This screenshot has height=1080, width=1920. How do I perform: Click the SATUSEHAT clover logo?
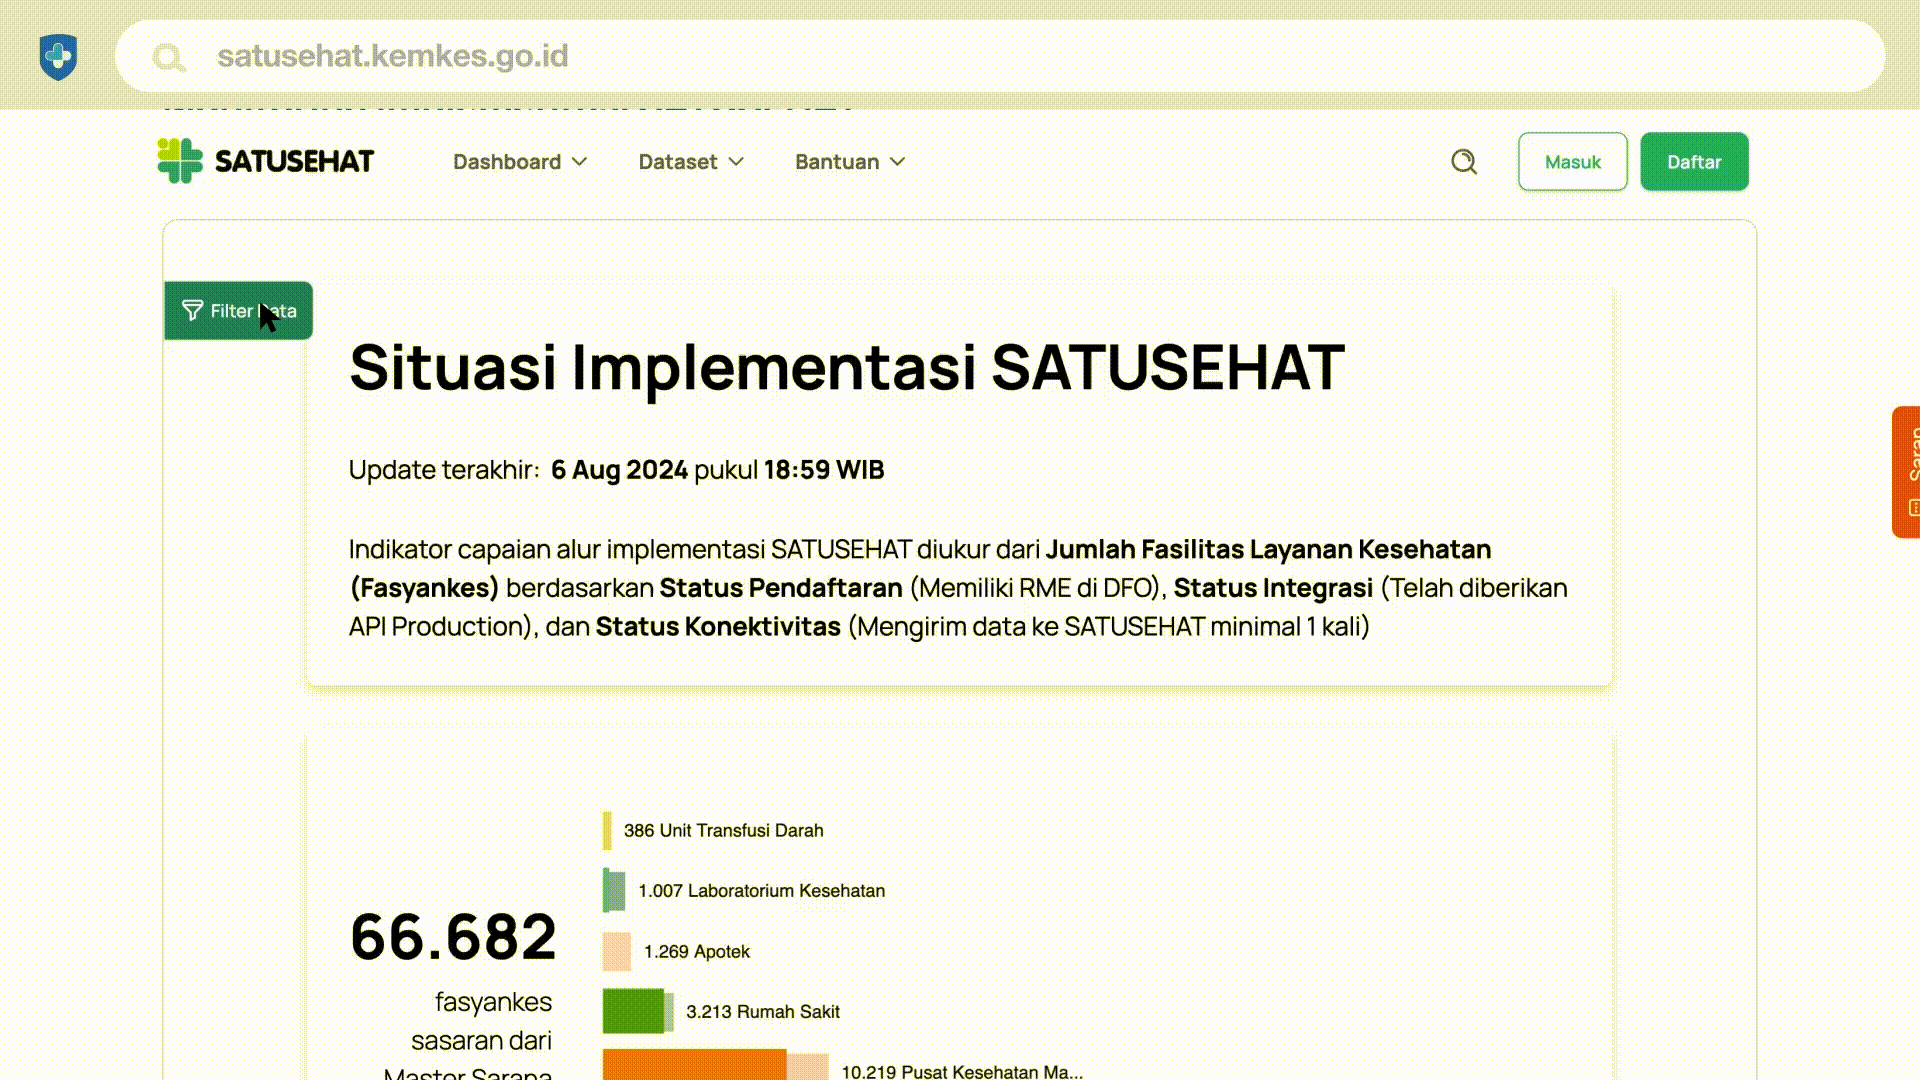pyautogui.click(x=180, y=161)
